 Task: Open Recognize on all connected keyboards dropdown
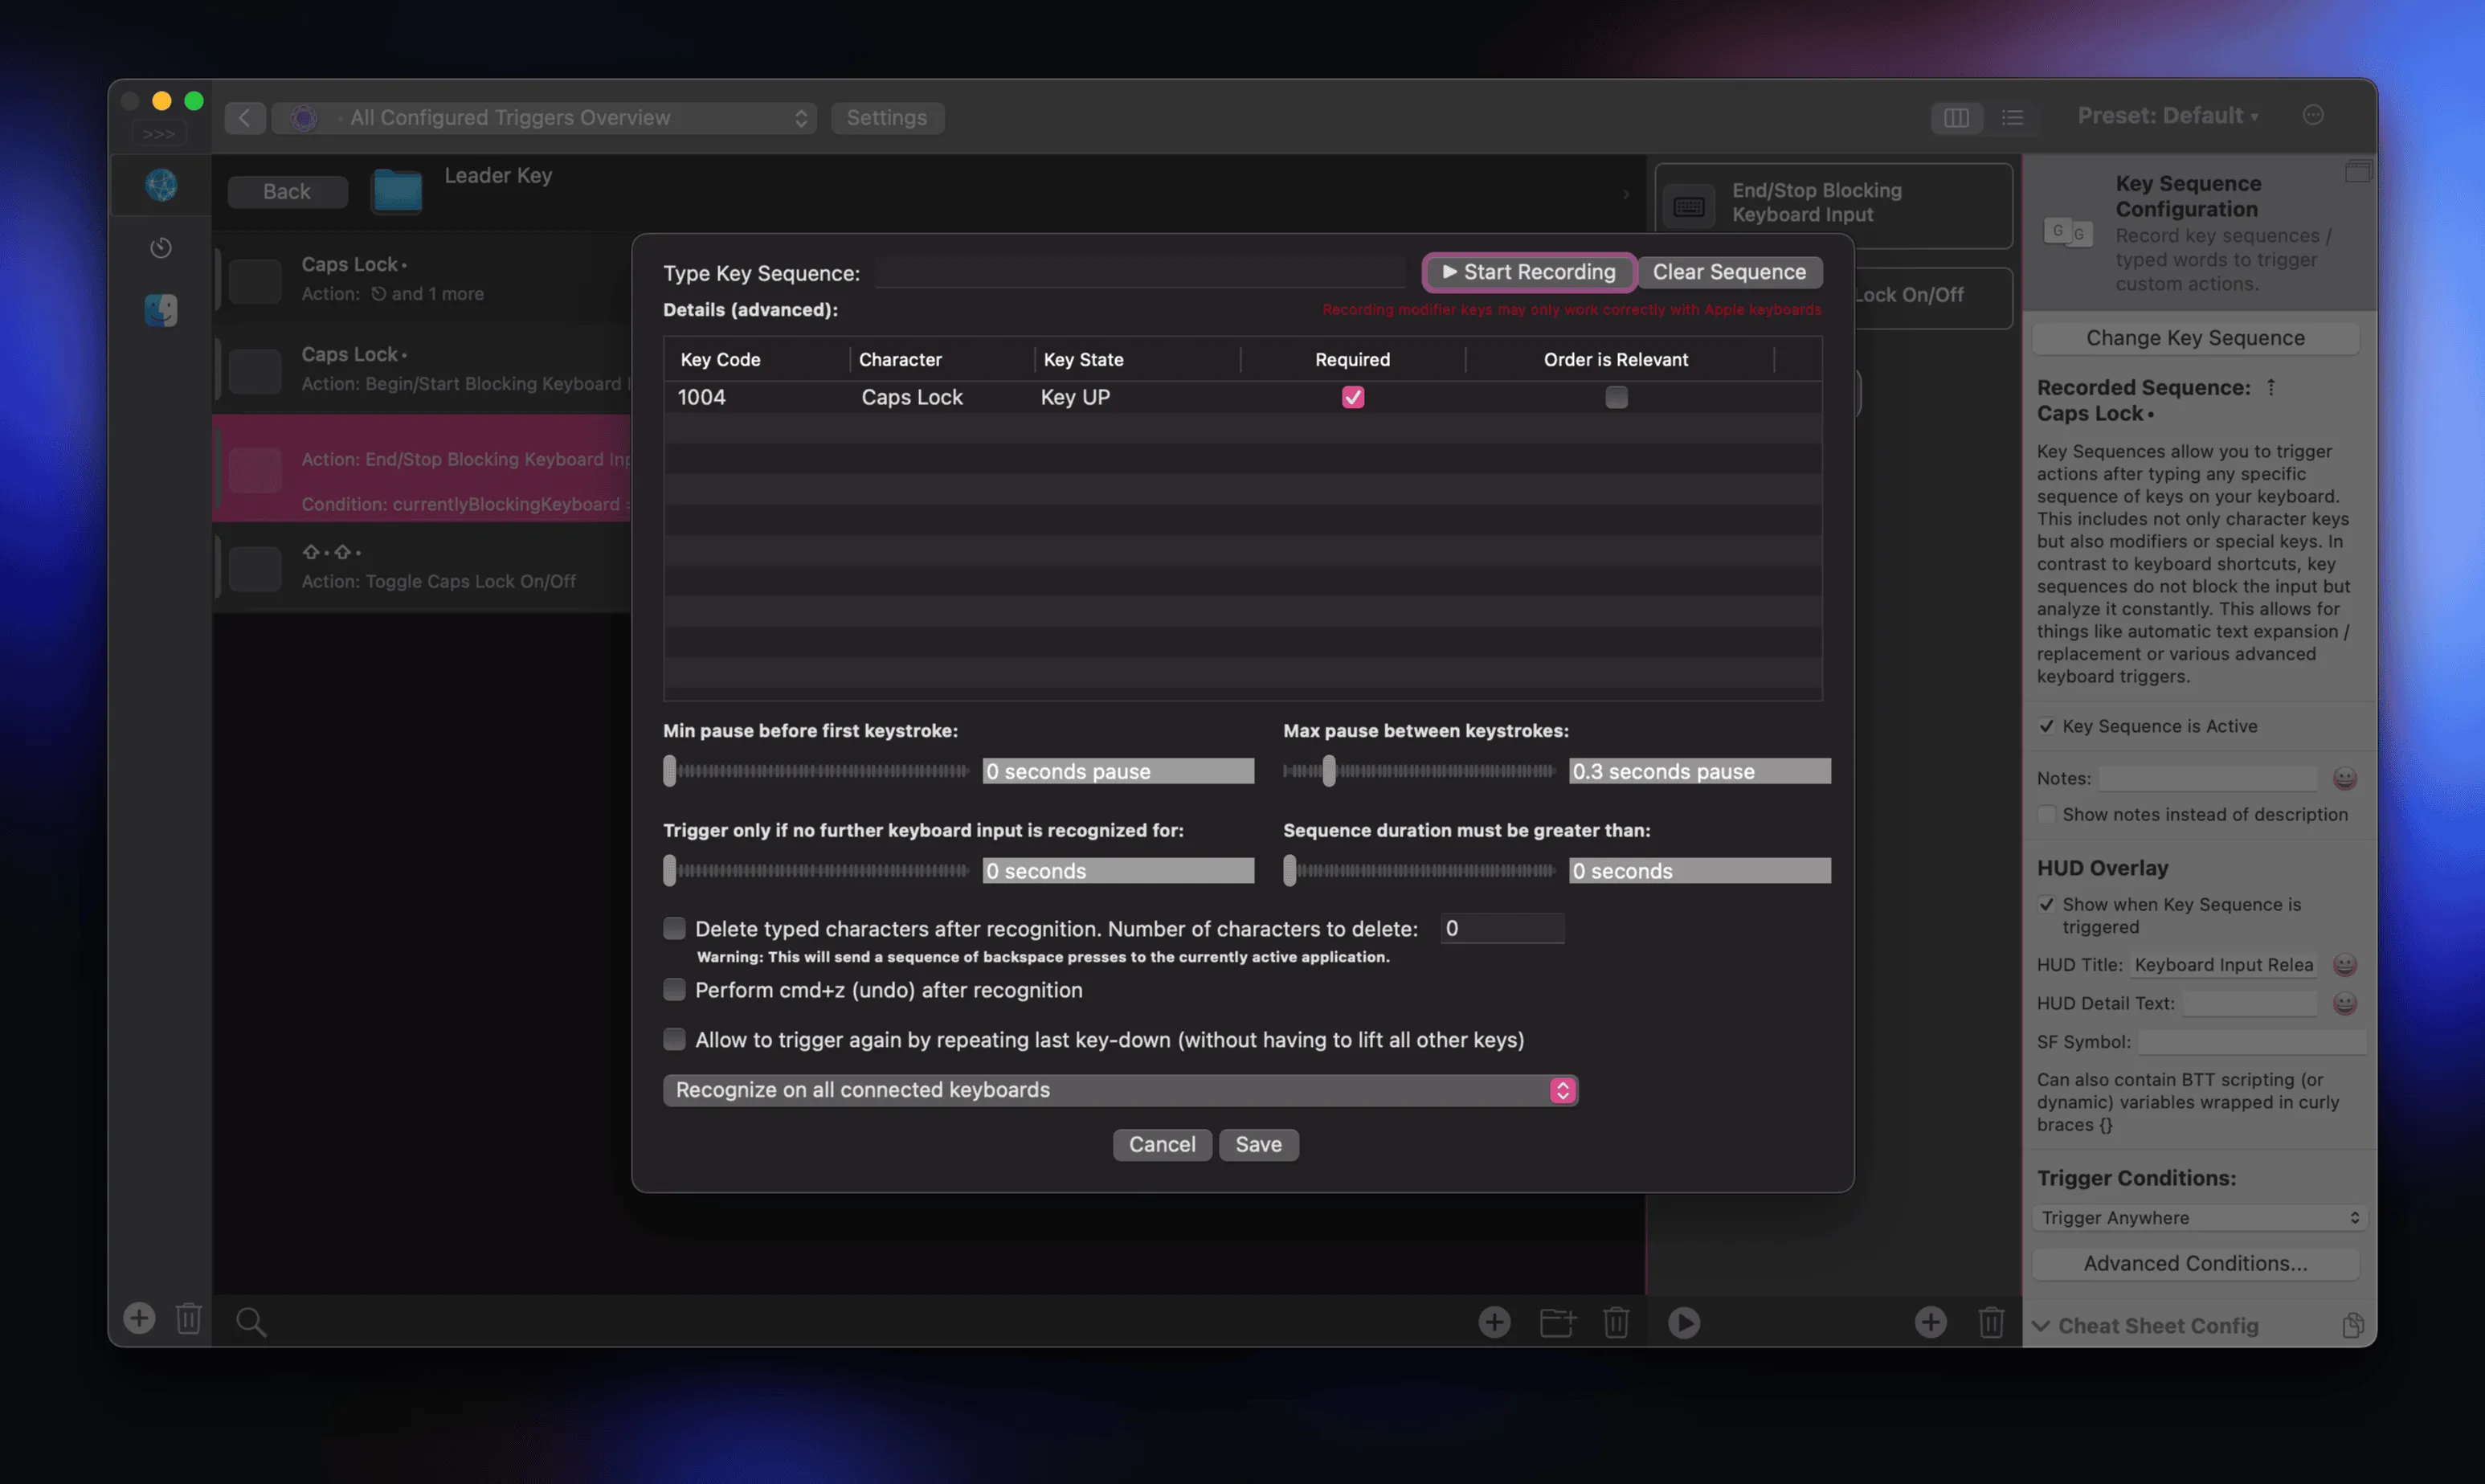click(1119, 1090)
